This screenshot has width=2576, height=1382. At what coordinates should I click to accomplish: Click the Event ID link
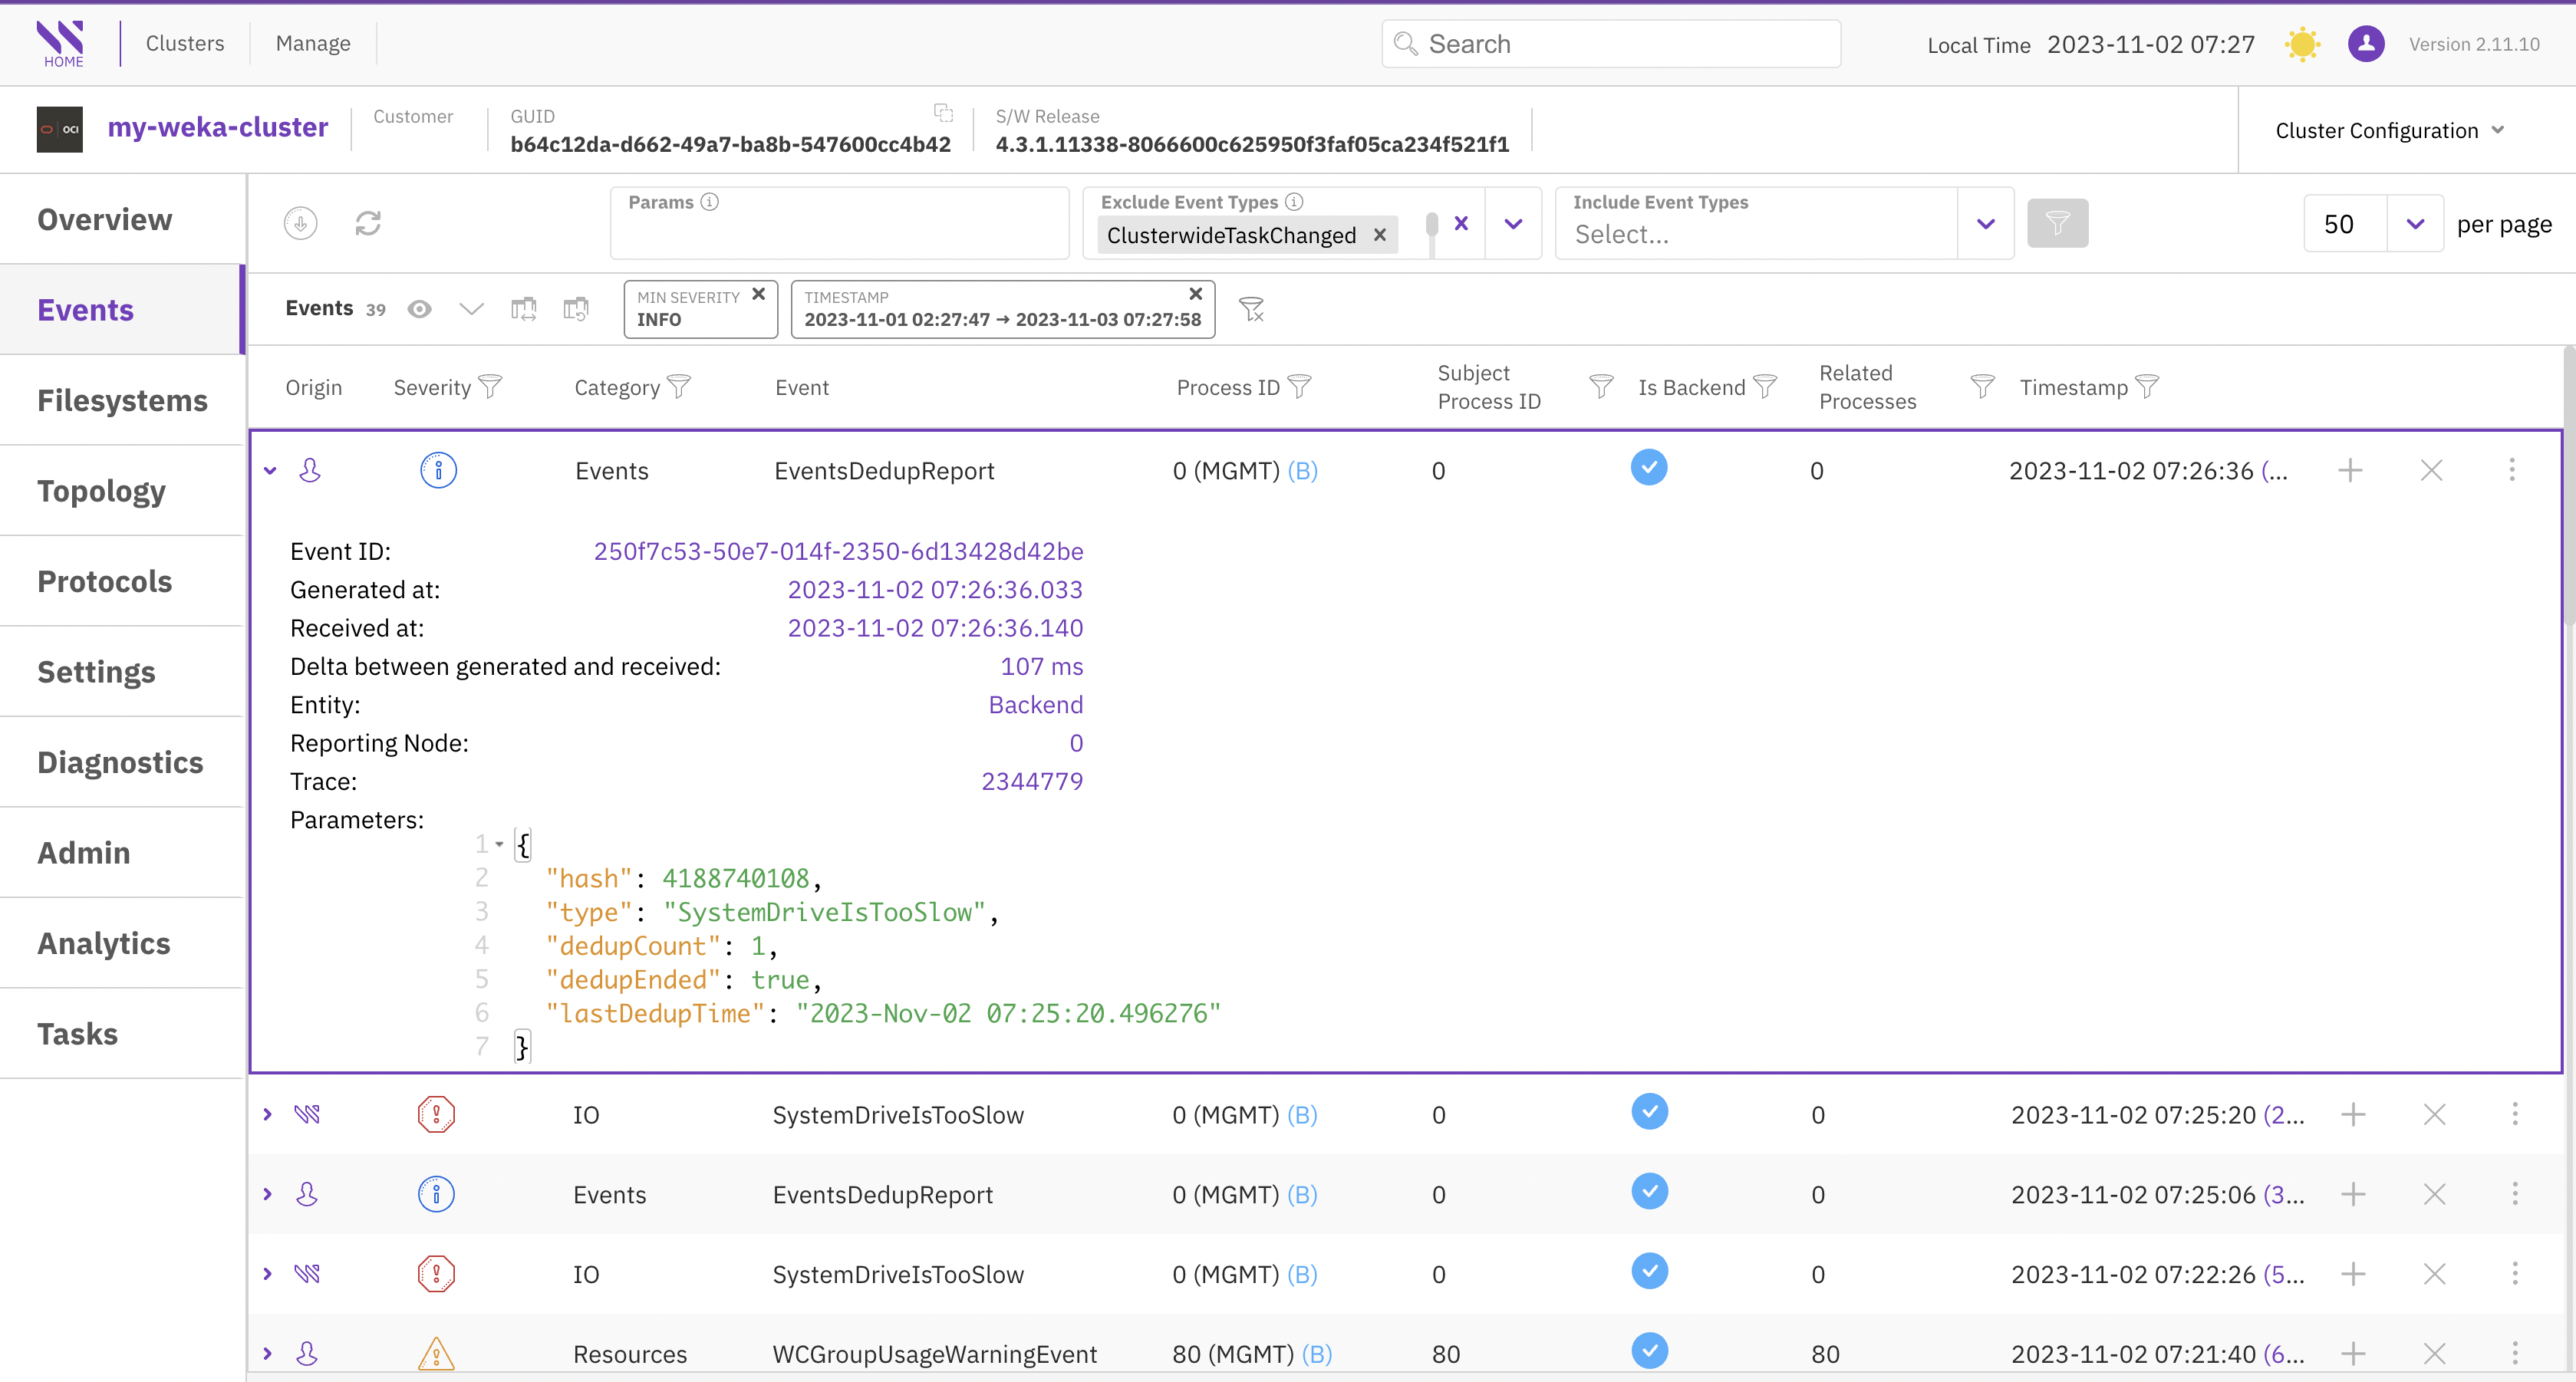coord(838,551)
